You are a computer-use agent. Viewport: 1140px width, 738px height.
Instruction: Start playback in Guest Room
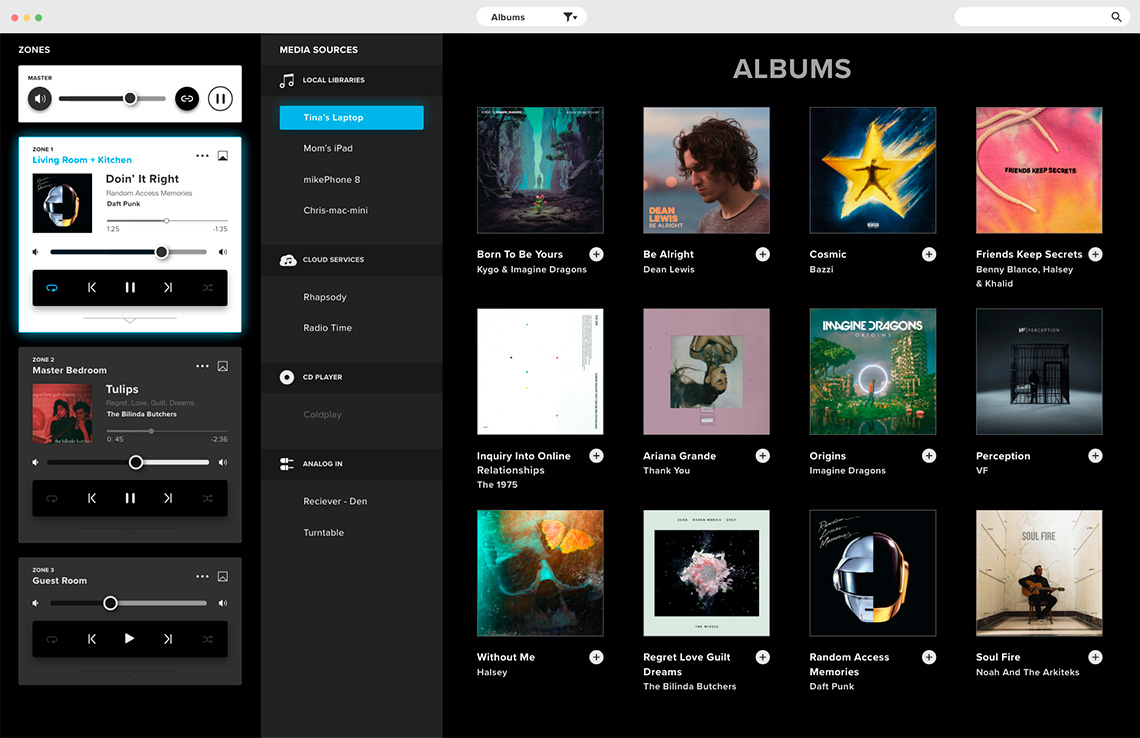click(129, 638)
